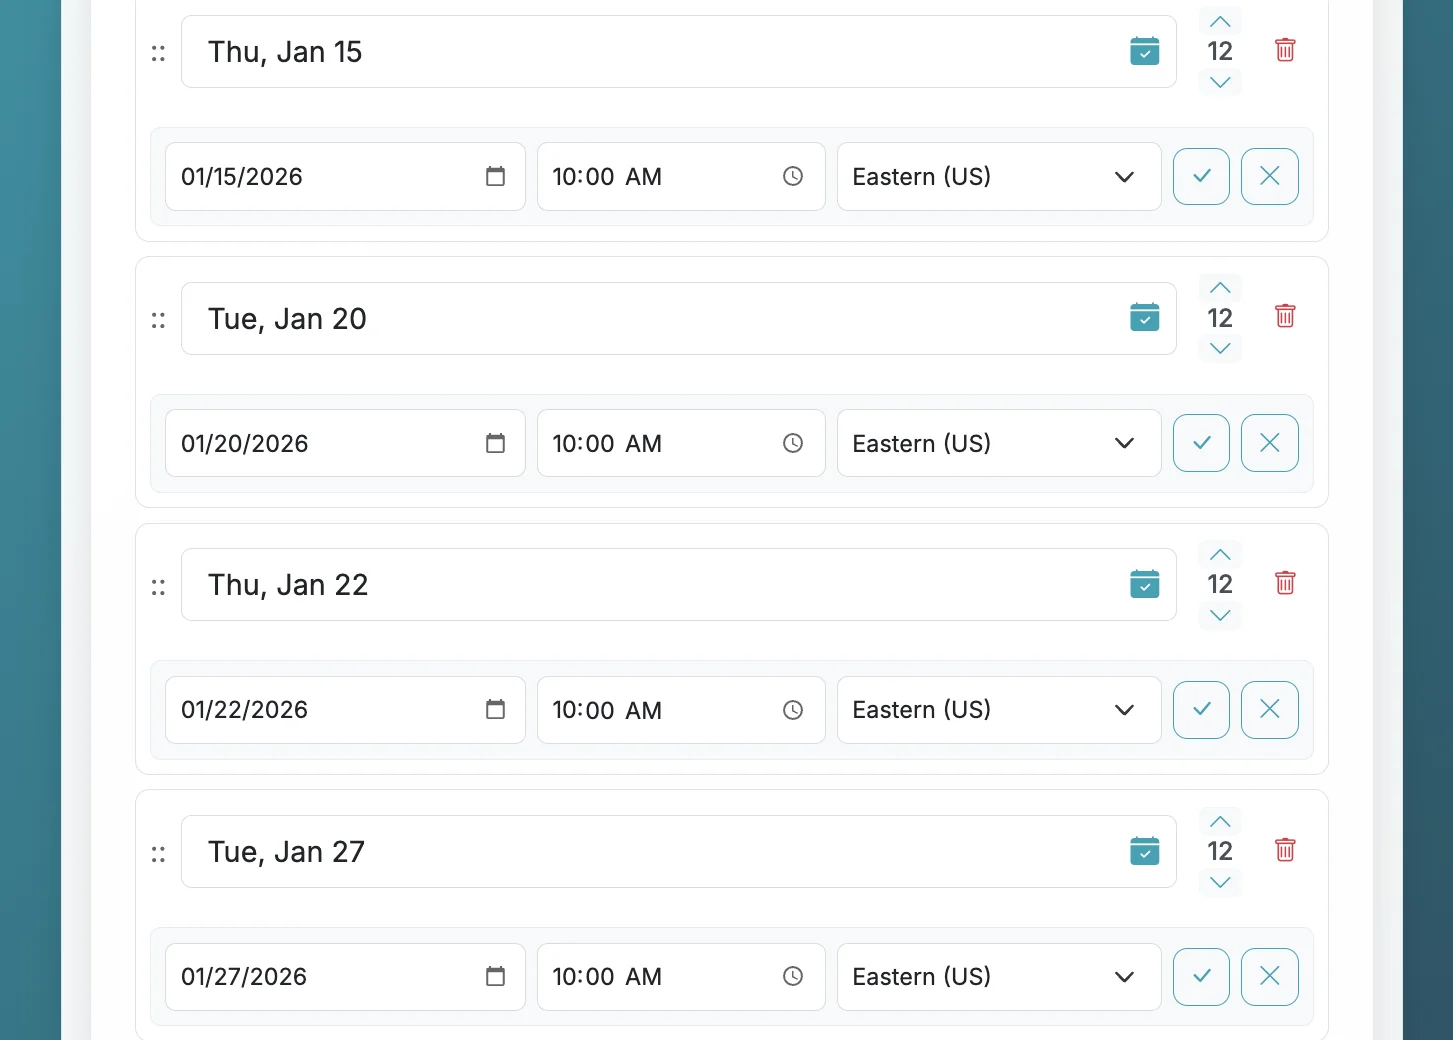Image resolution: width=1453 pixels, height=1040 pixels.
Task: Click the clock icon beside Jan 22's time
Action: point(792,710)
